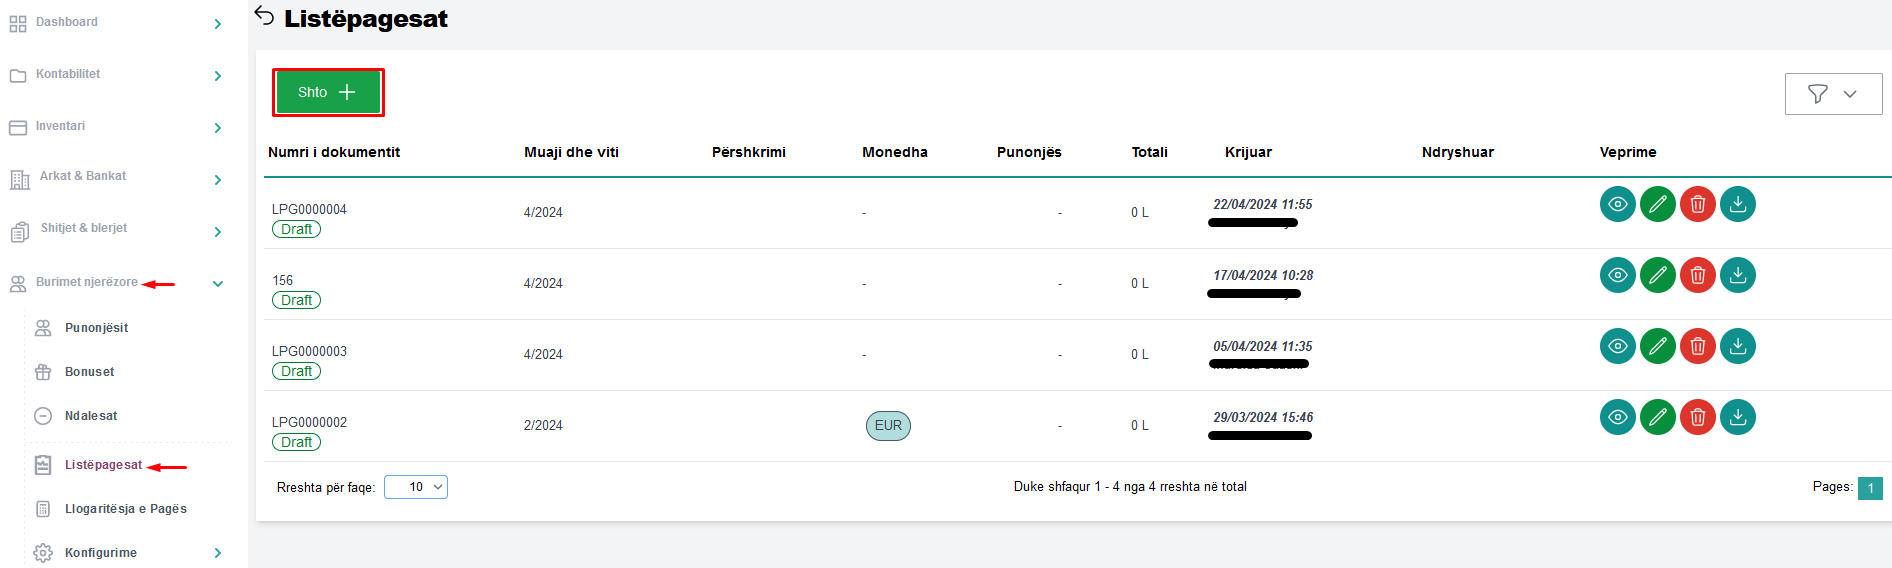1892x568 pixels.
Task: Click the pencil edit icon for LPG0000002
Action: tap(1657, 417)
